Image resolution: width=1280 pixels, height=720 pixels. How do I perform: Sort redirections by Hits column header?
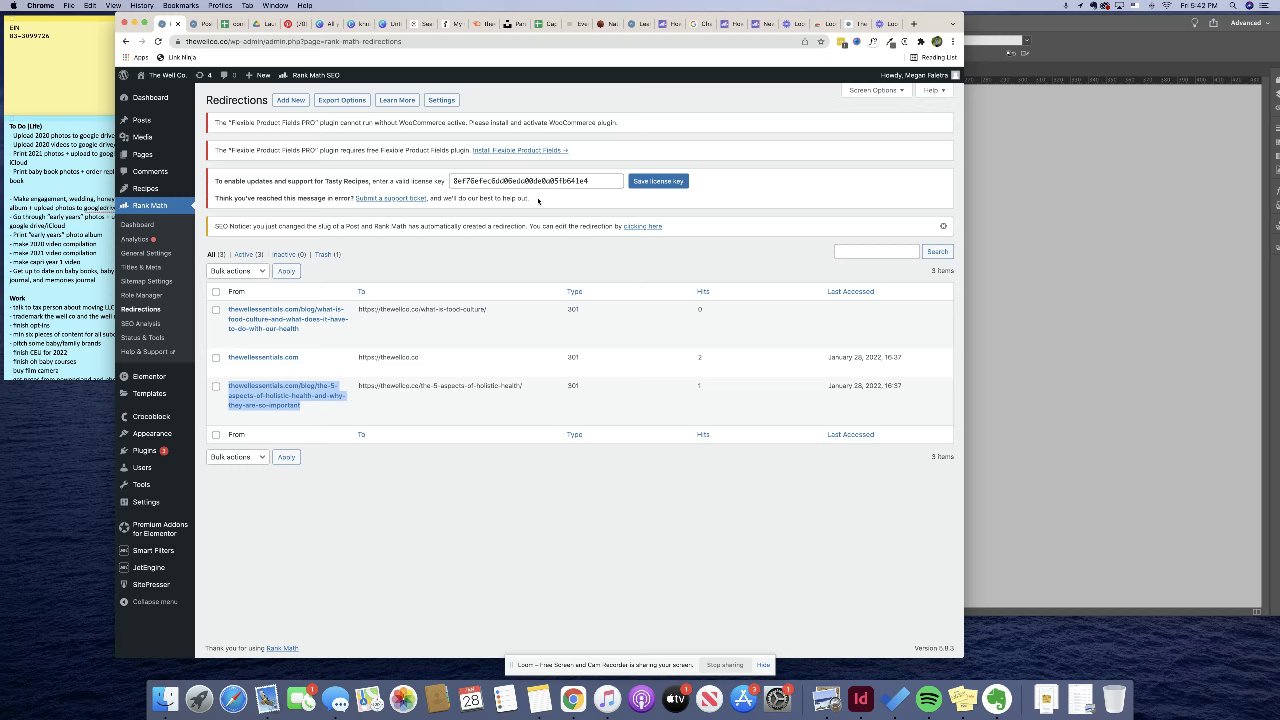(x=703, y=292)
